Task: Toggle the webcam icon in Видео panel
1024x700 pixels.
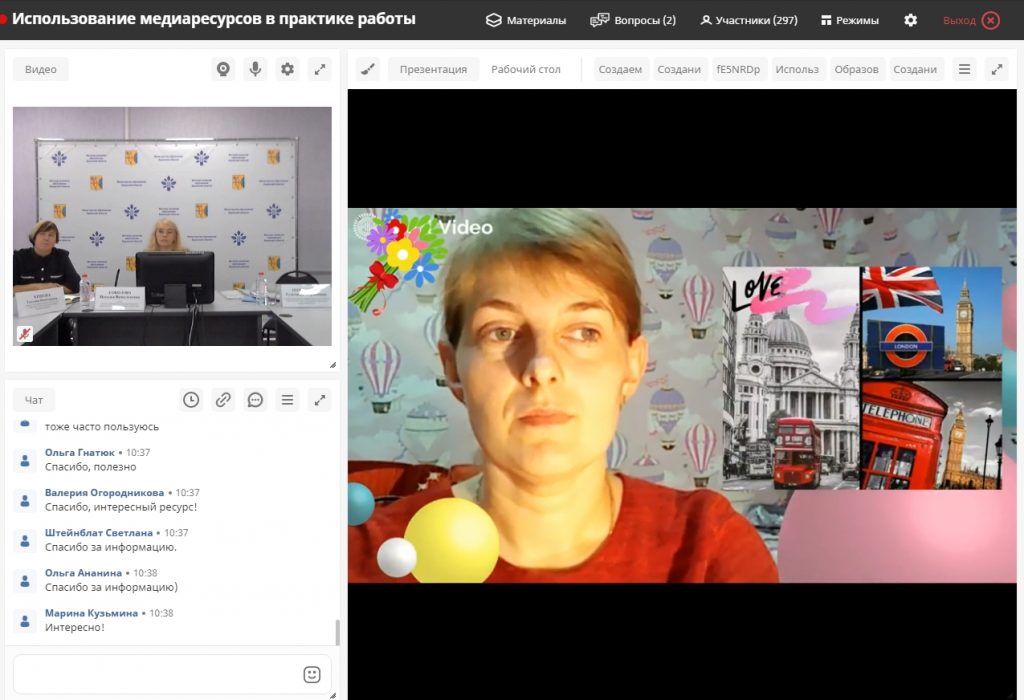Action: (x=223, y=69)
